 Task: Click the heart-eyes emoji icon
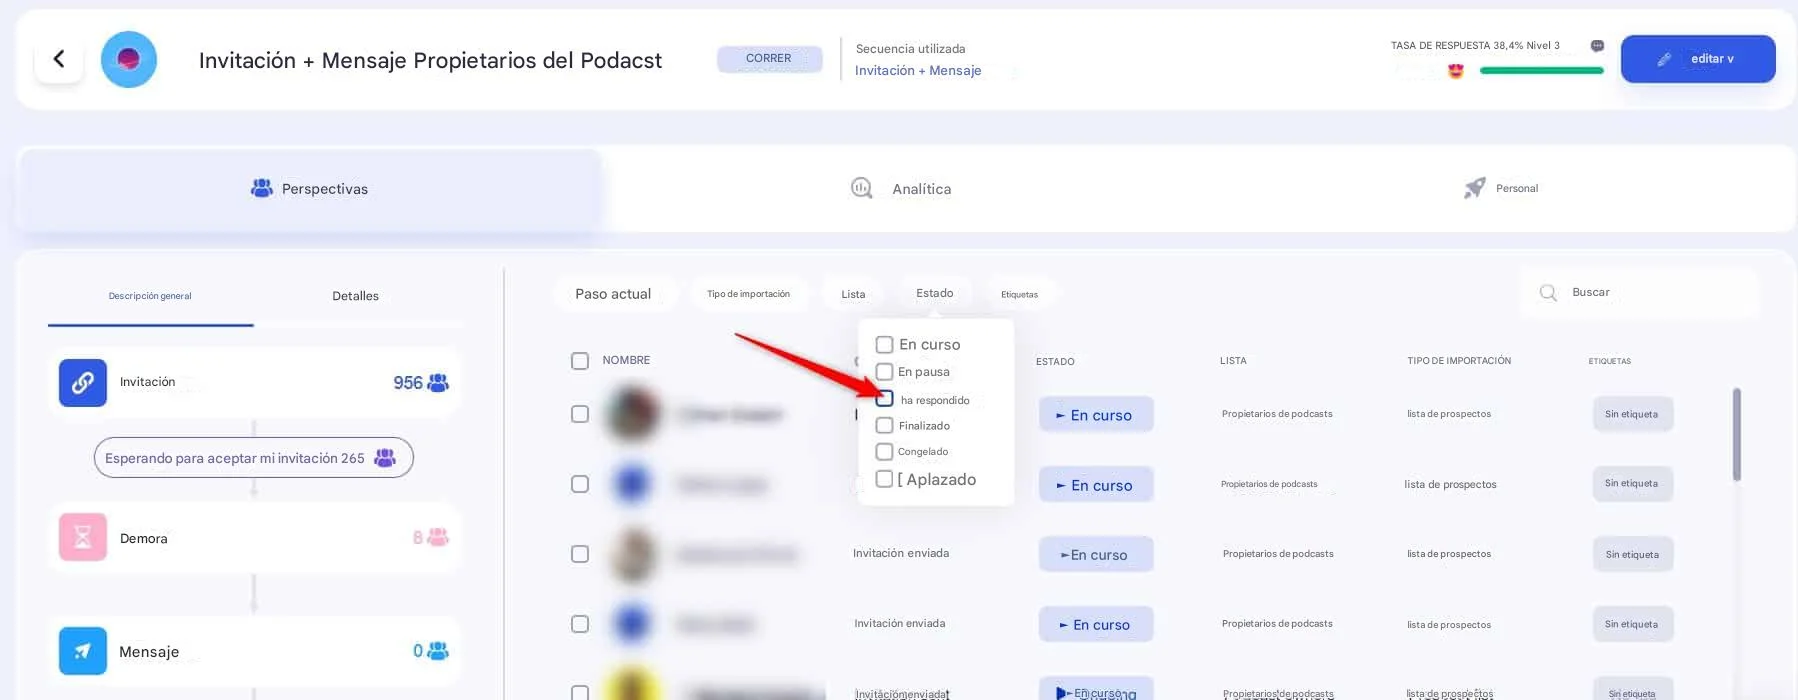(1456, 70)
